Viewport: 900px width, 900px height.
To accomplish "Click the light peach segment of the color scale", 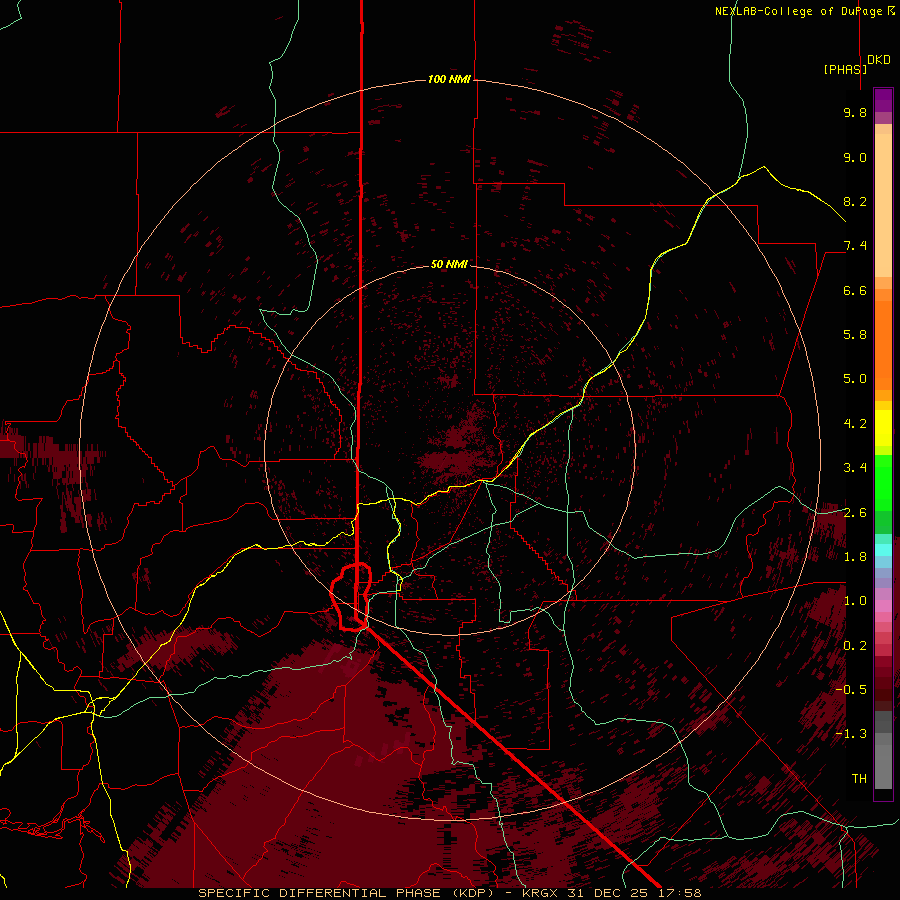I will 883,205.
